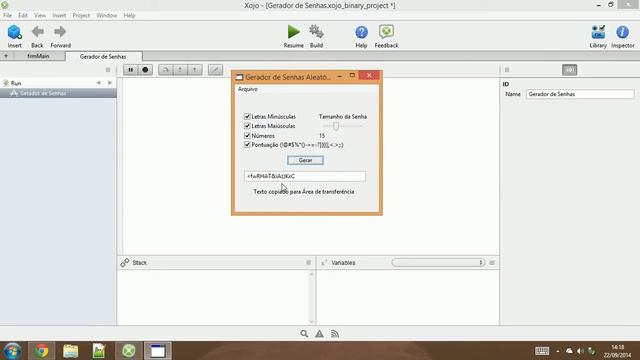Image resolution: width=640 pixels, height=360 pixels.
Task: Open the Edit menu
Action: click(23, 16)
